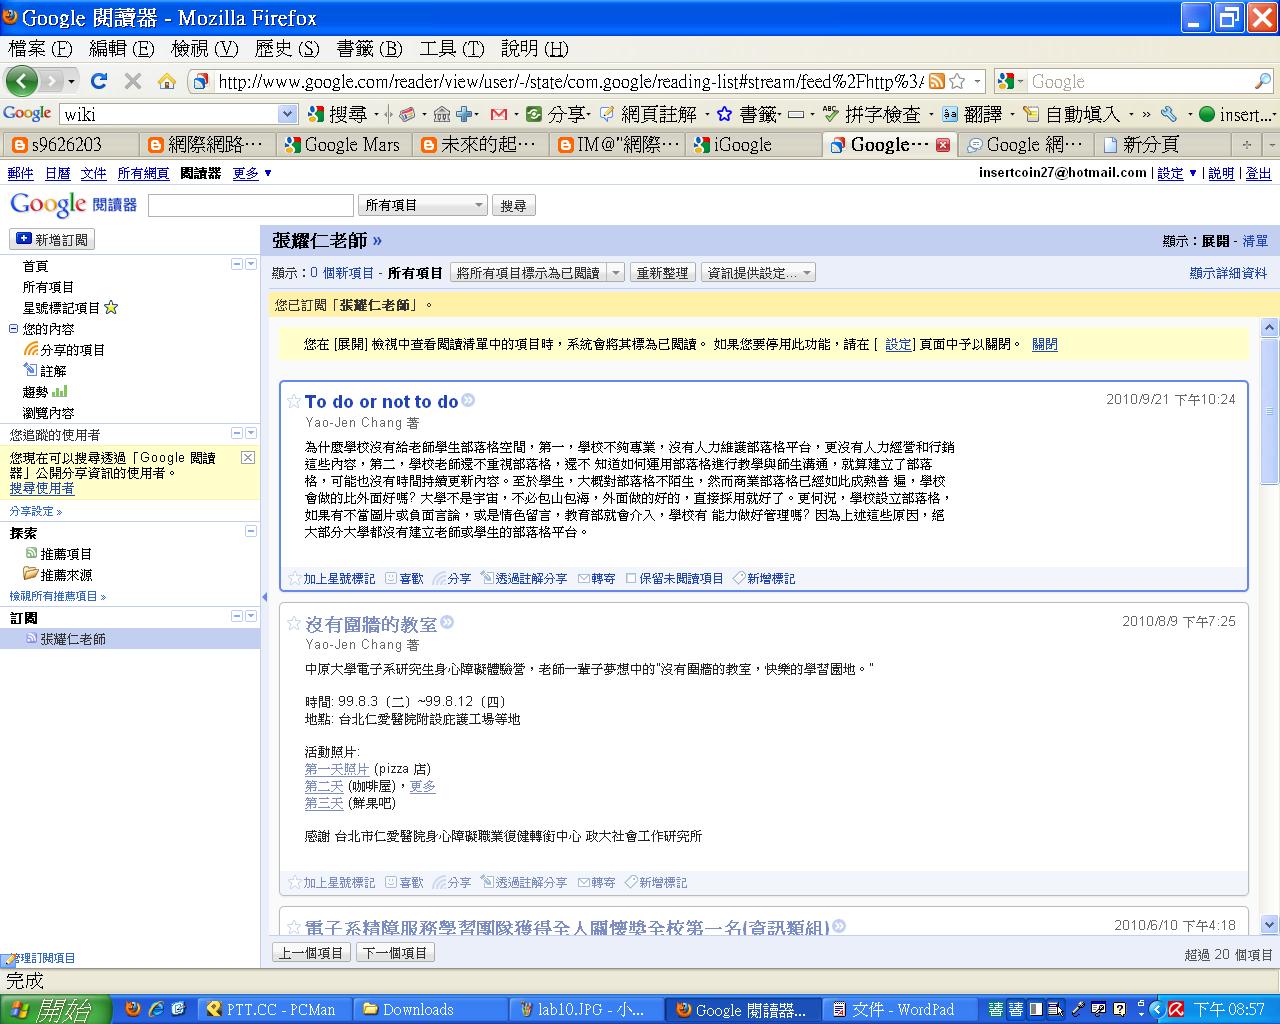The height and width of the screenshot is (1024, 1280).
Task: Click 透過註解分享 under the first entry
Action: click(523, 578)
